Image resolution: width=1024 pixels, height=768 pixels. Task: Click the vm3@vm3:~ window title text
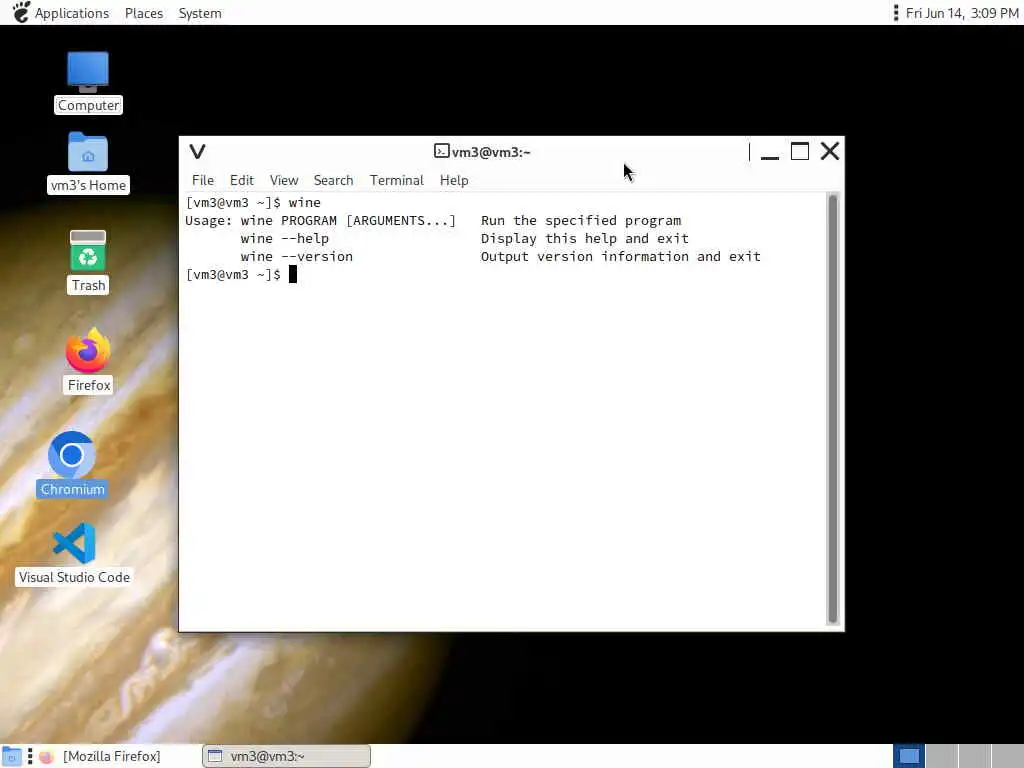[x=491, y=152]
